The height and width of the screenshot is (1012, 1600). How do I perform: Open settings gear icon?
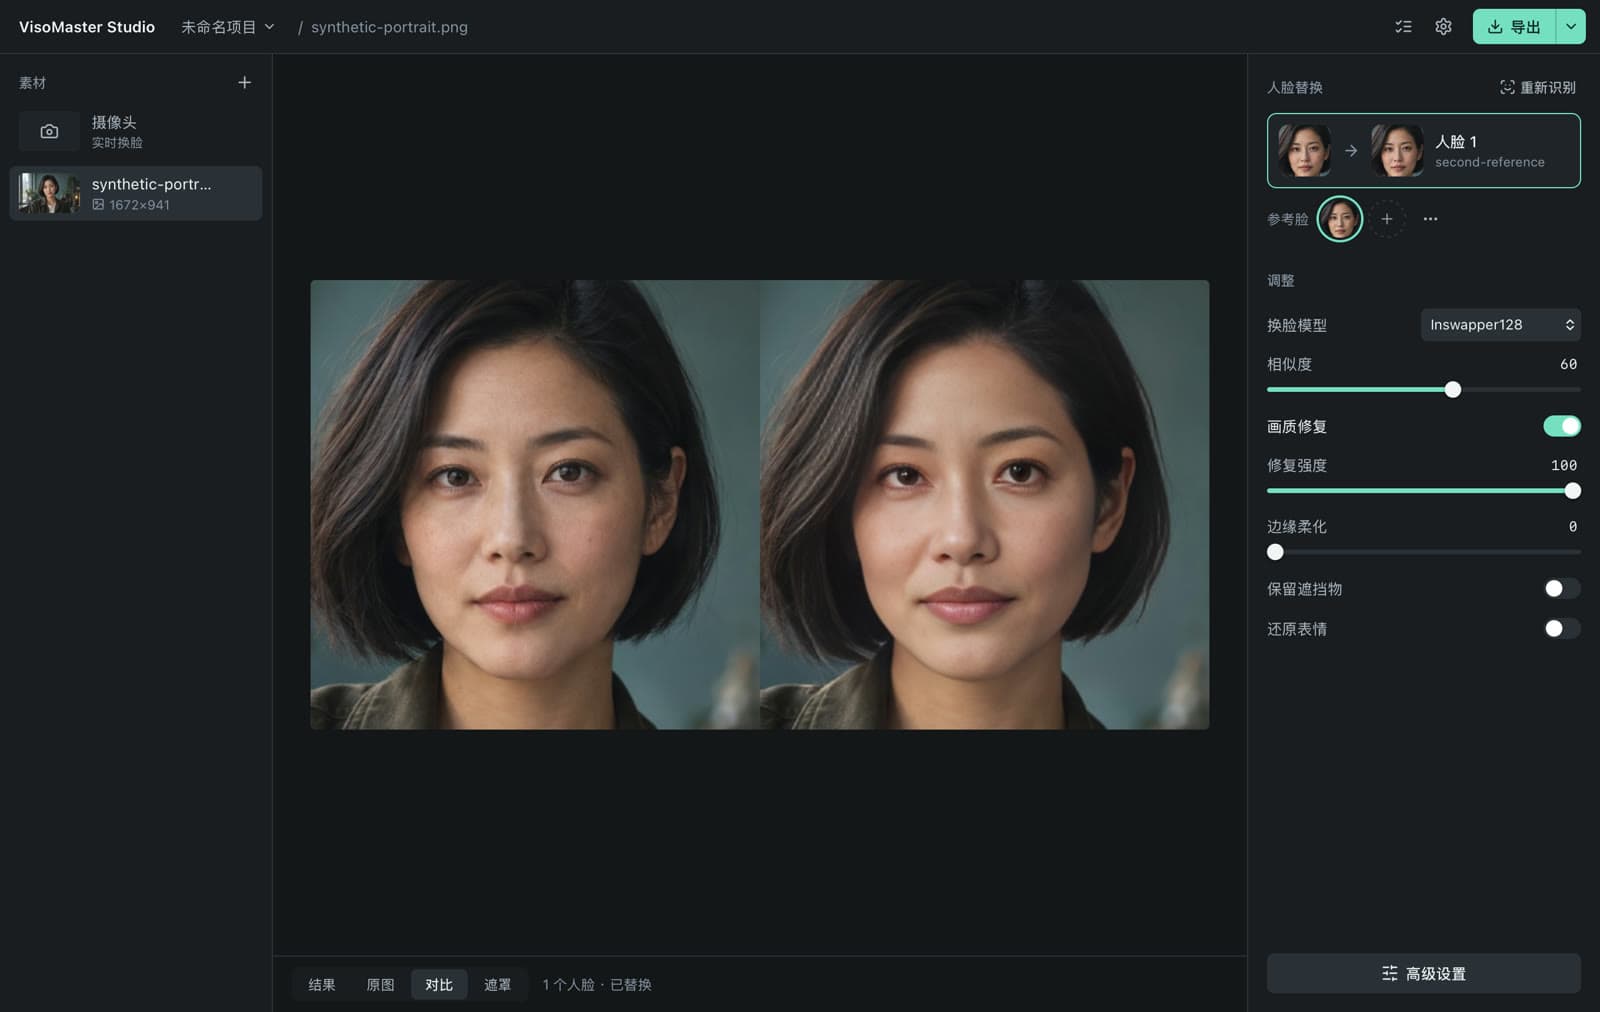(1443, 27)
